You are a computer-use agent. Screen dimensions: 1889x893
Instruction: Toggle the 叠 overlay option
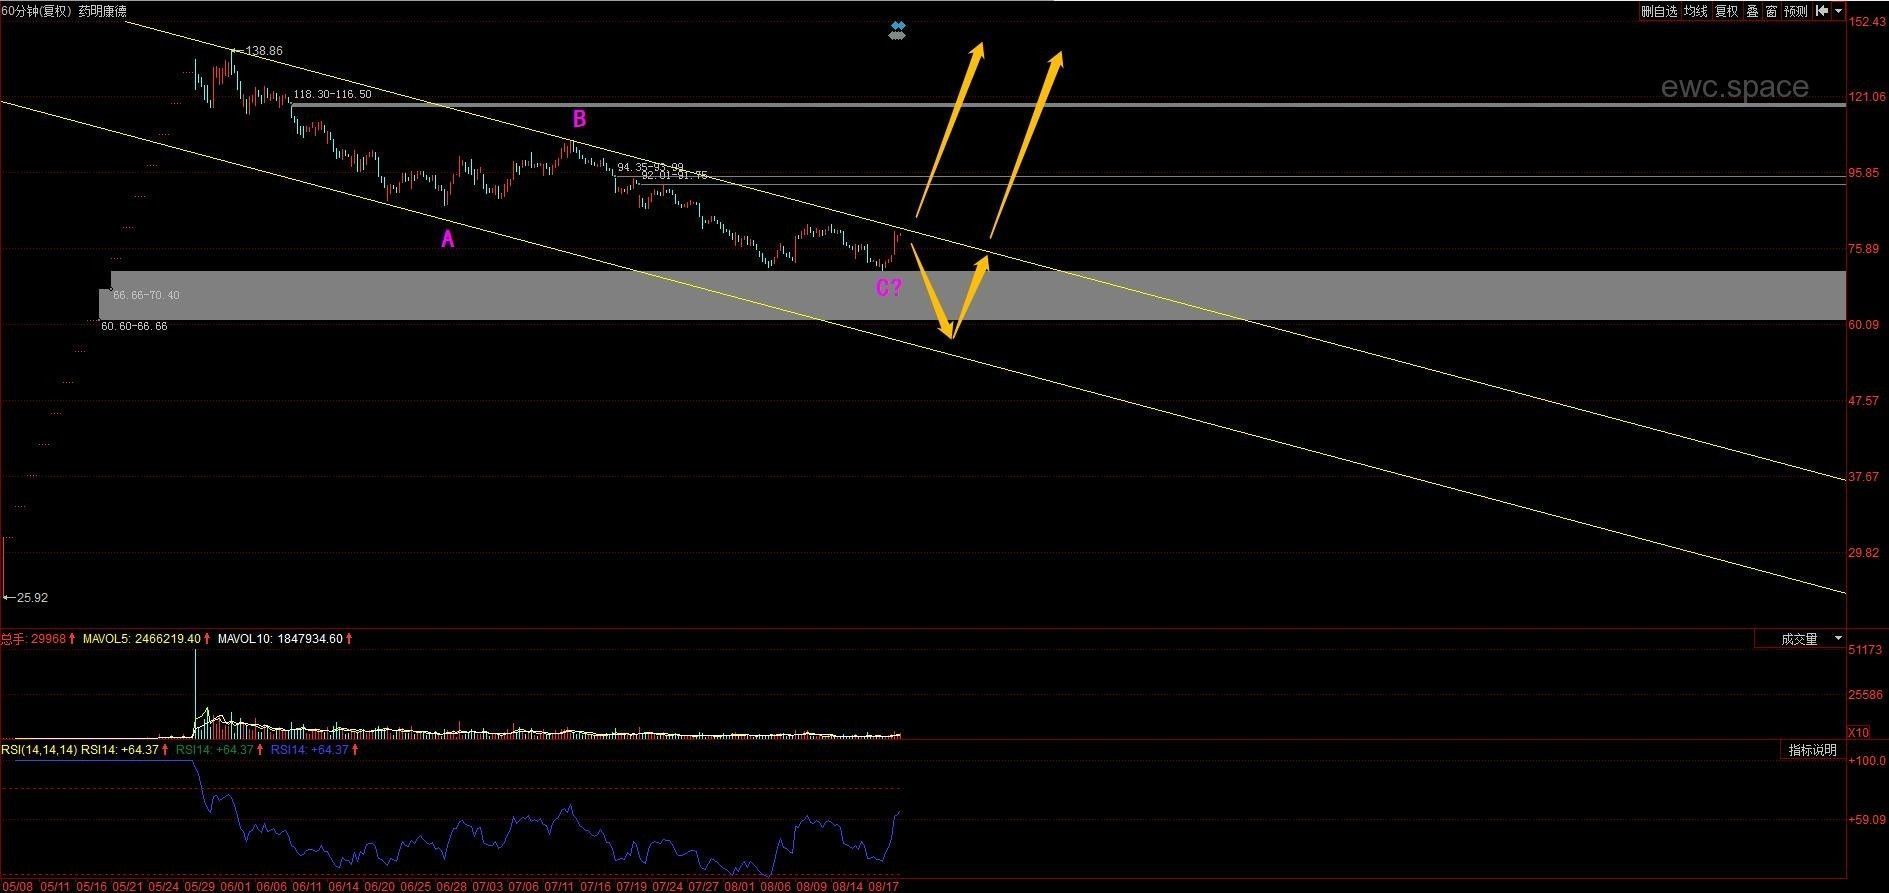pyautogui.click(x=1752, y=11)
